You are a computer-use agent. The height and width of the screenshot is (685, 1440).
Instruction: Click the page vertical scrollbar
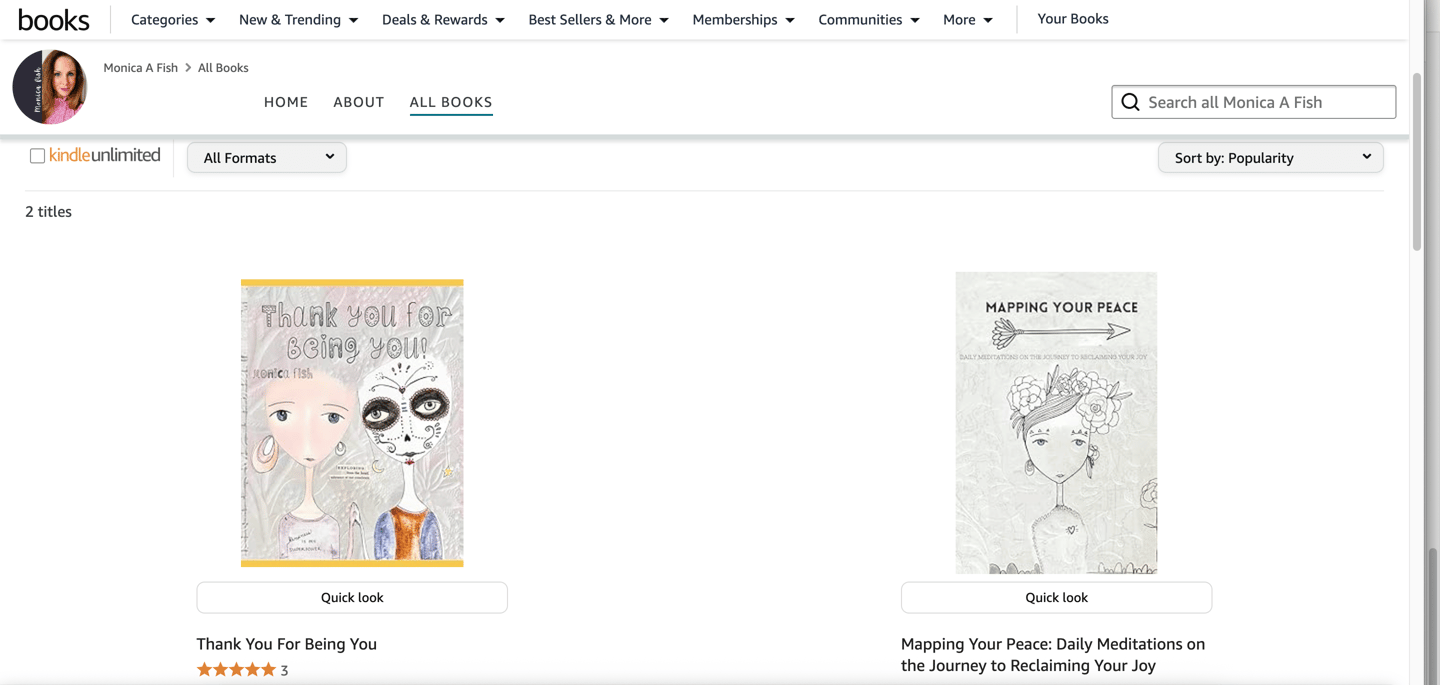1416,162
